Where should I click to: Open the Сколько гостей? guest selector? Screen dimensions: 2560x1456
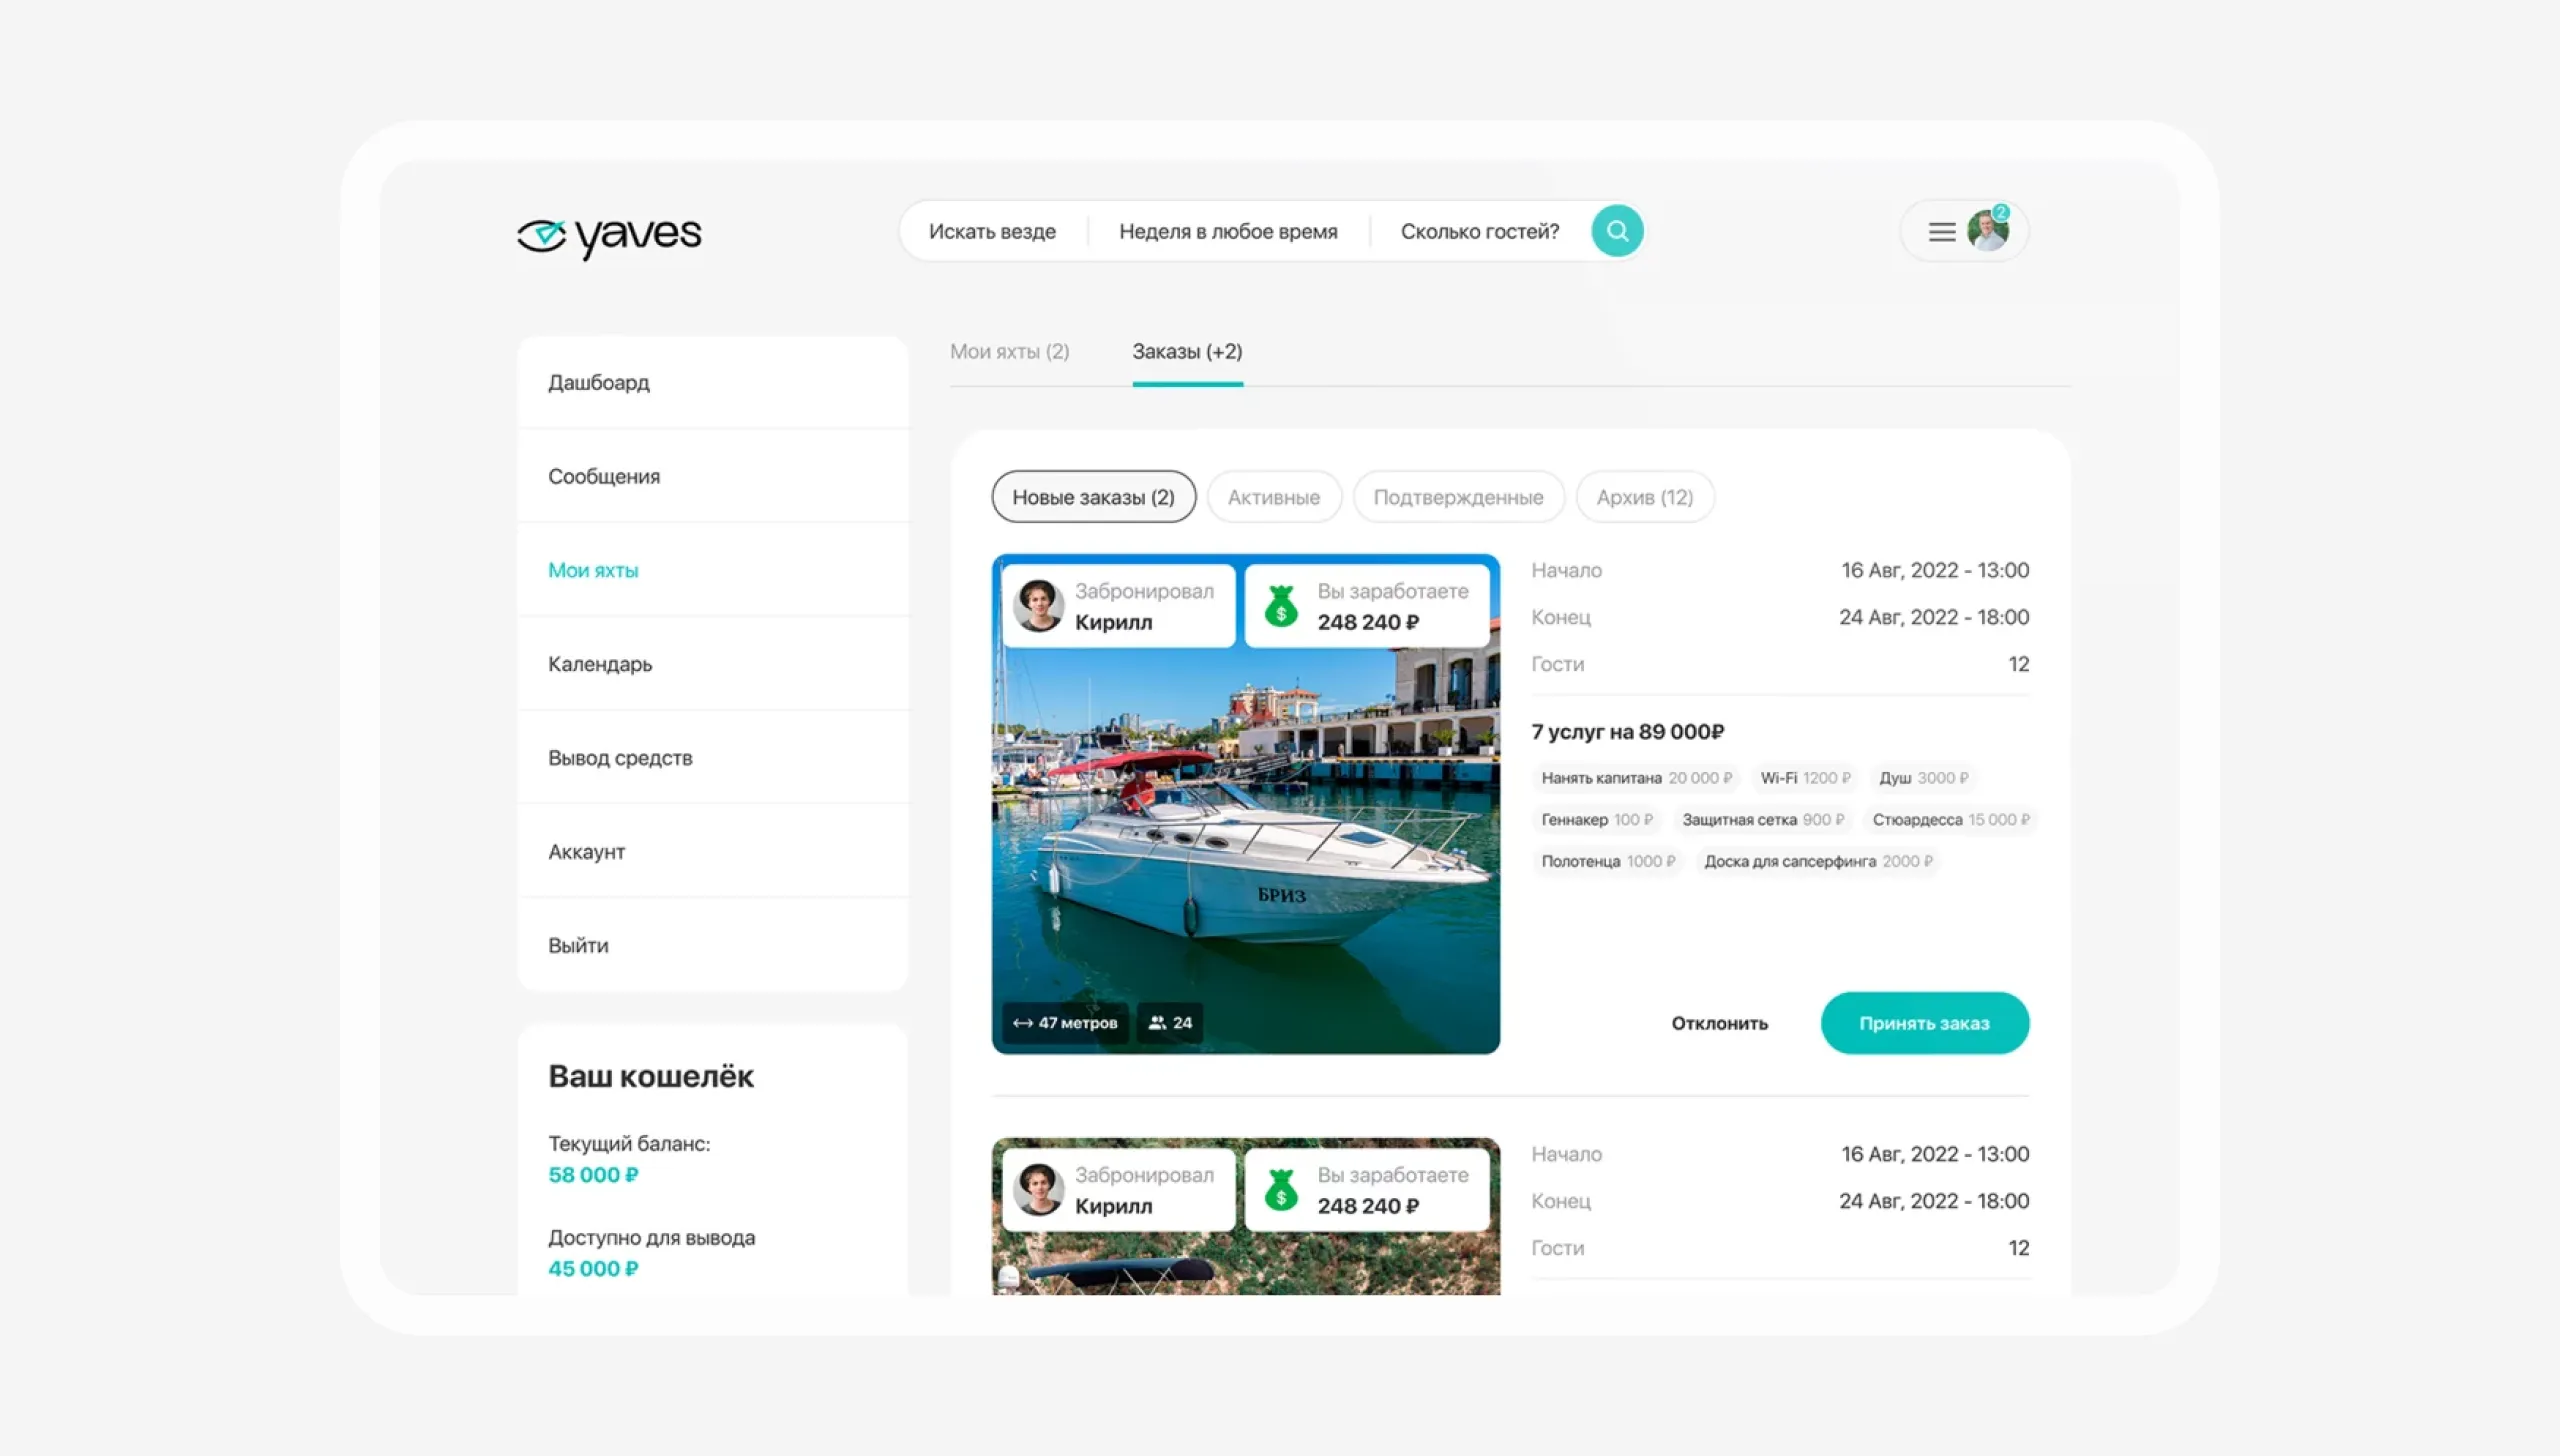click(x=1479, y=231)
